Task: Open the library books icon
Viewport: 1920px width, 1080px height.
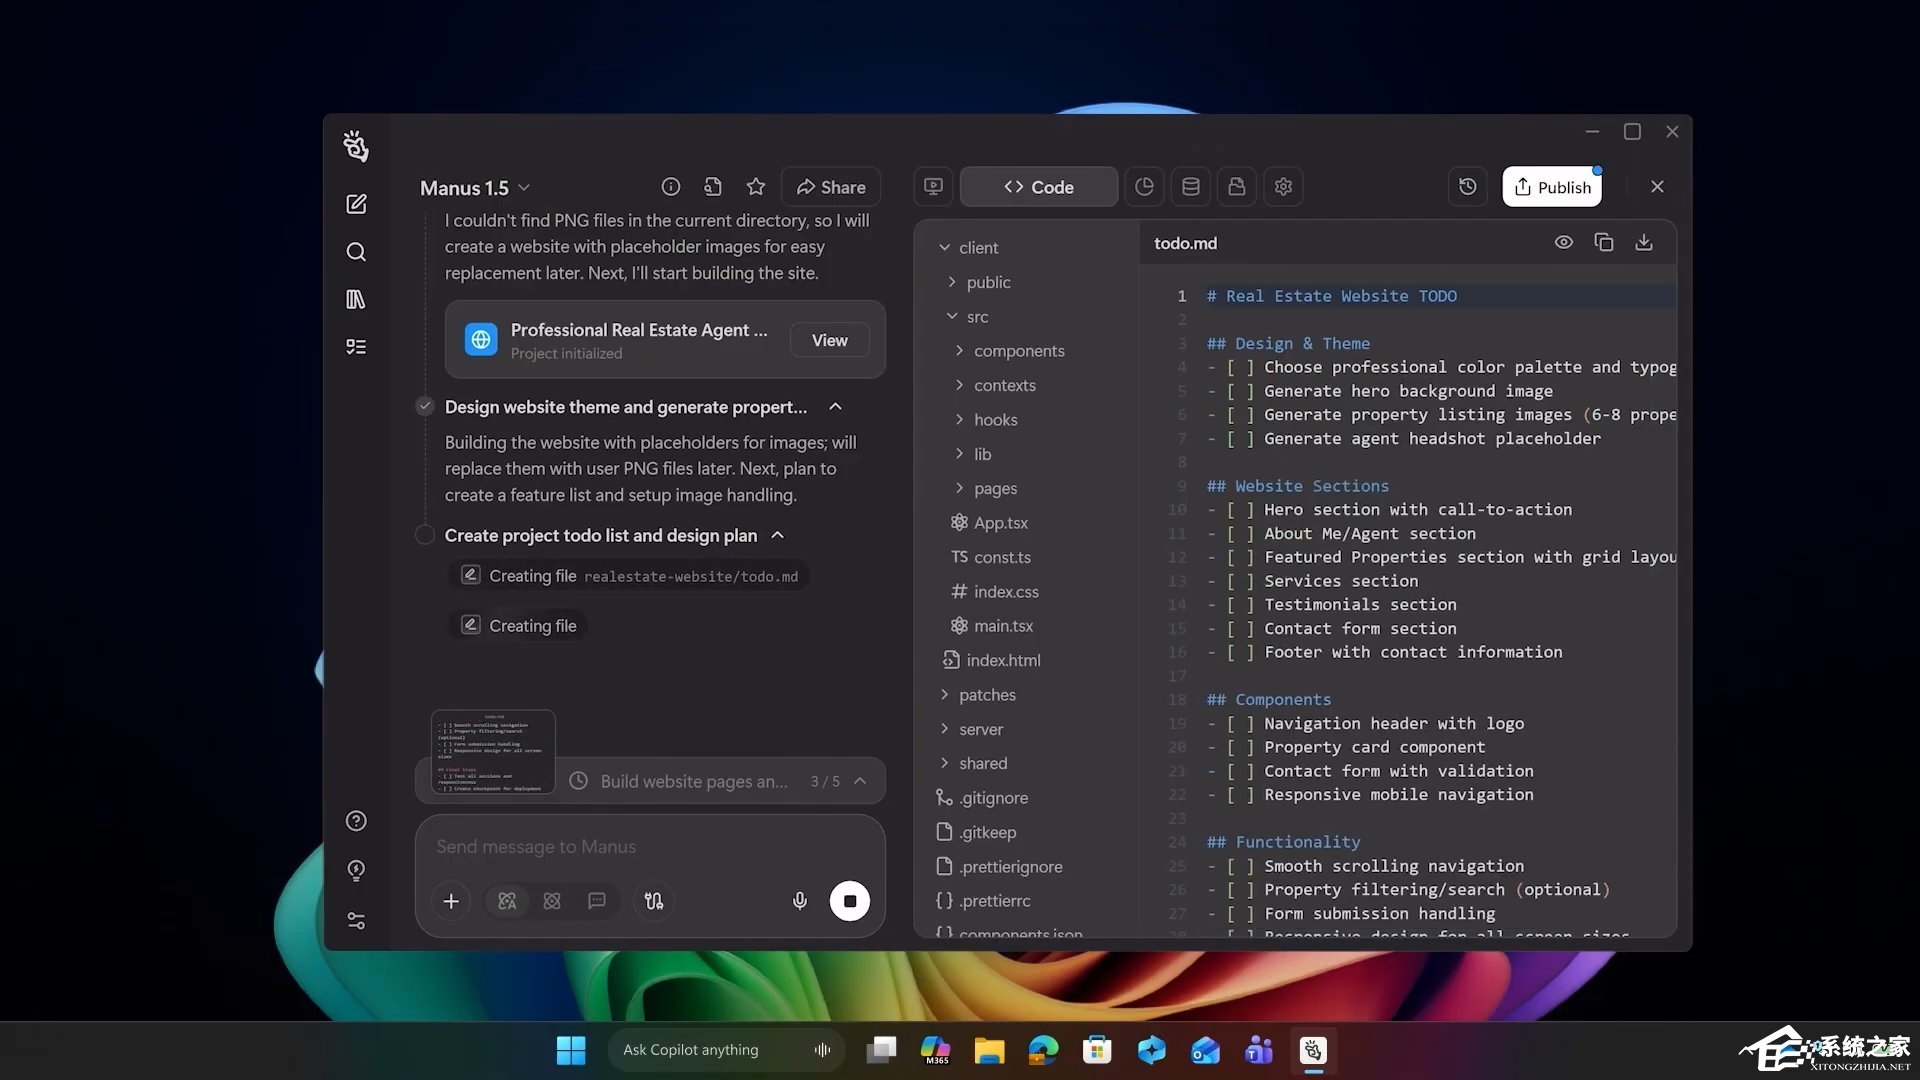Action: [x=356, y=299]
